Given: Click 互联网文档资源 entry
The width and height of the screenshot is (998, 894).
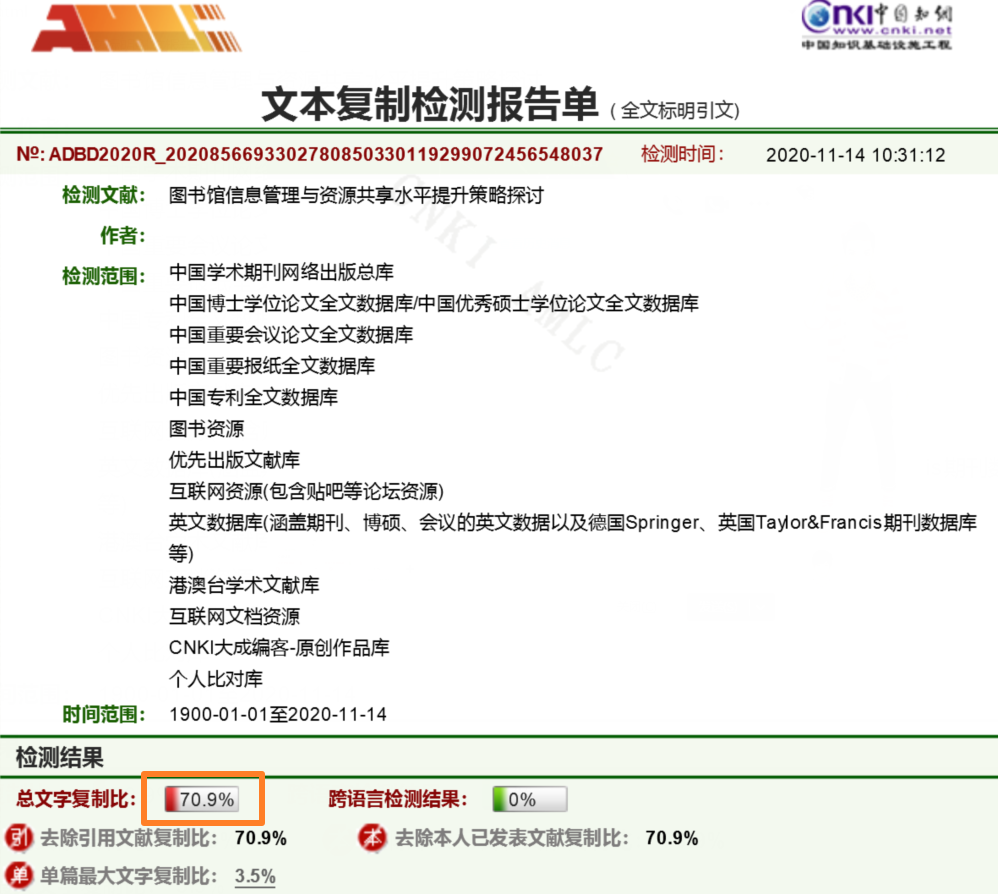Looking at the screenshot, I should 234,616.
